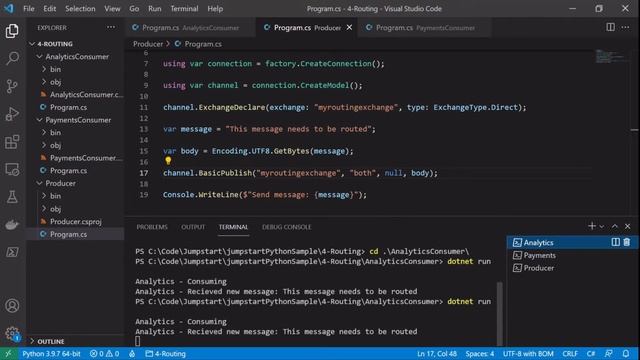Screen dimensions: 640x360
Task: Open the Run and Debug view
Action: point(12,114)
